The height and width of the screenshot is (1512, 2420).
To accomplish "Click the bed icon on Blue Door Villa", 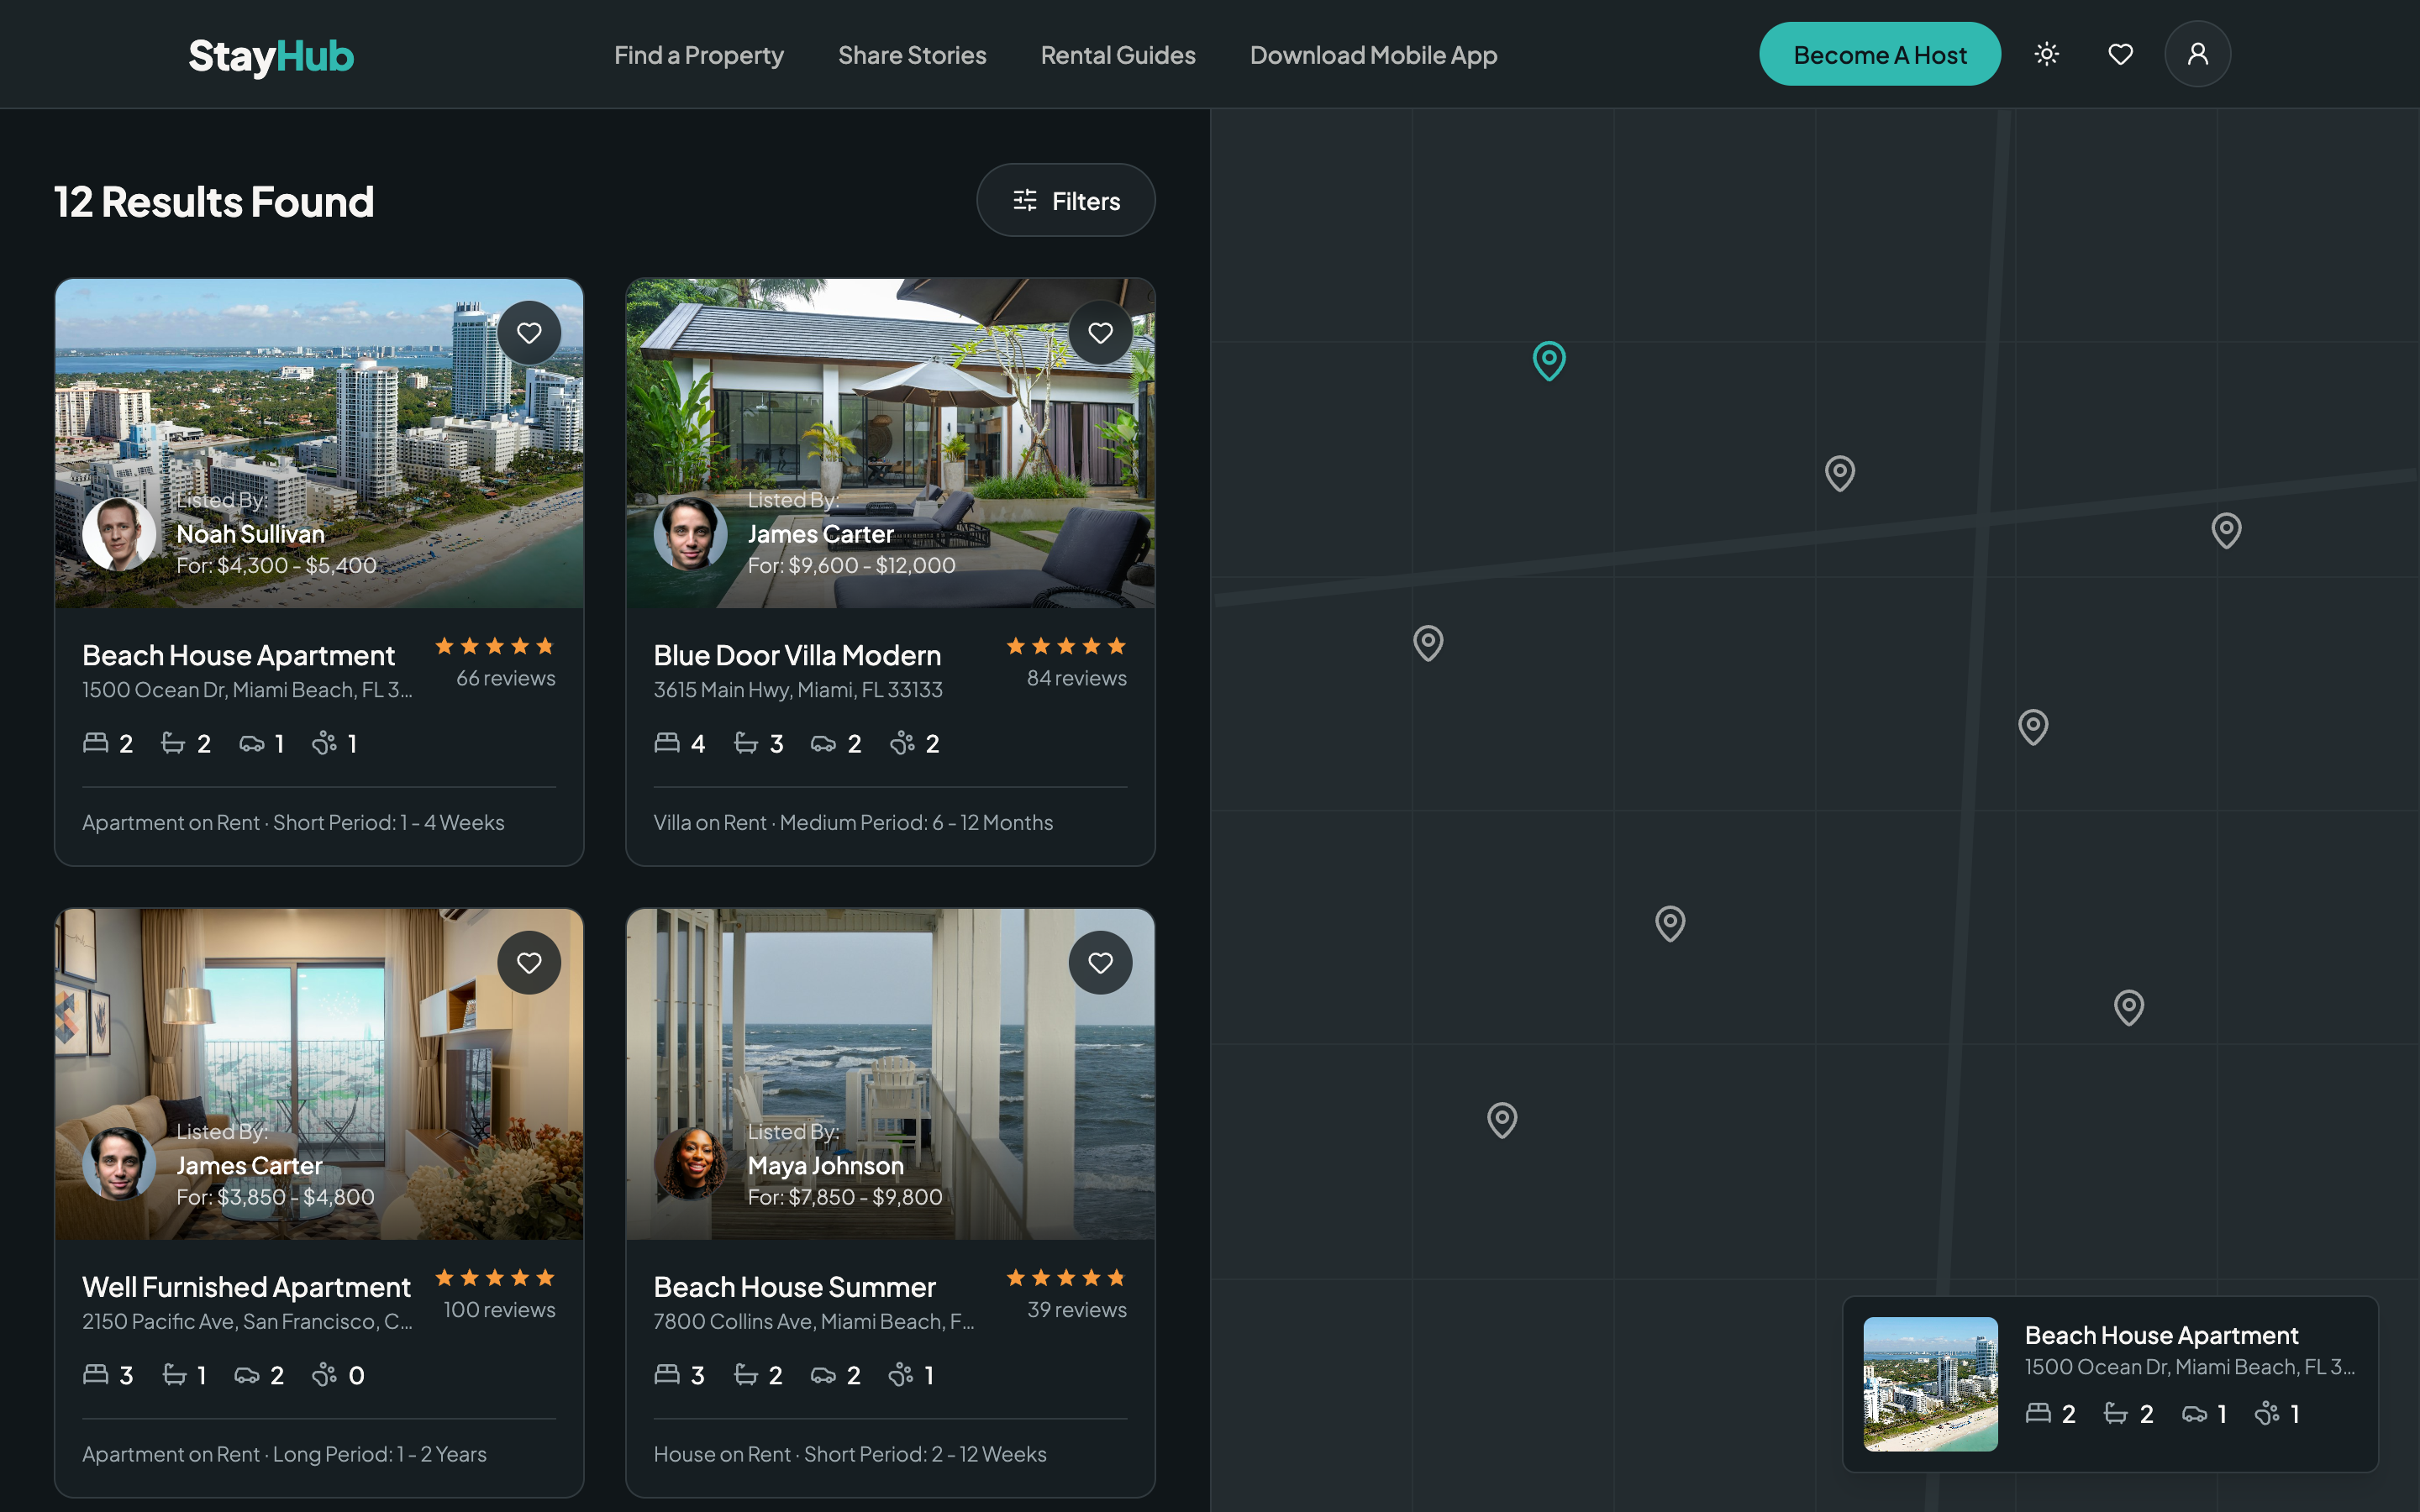I will click(667, 742).
